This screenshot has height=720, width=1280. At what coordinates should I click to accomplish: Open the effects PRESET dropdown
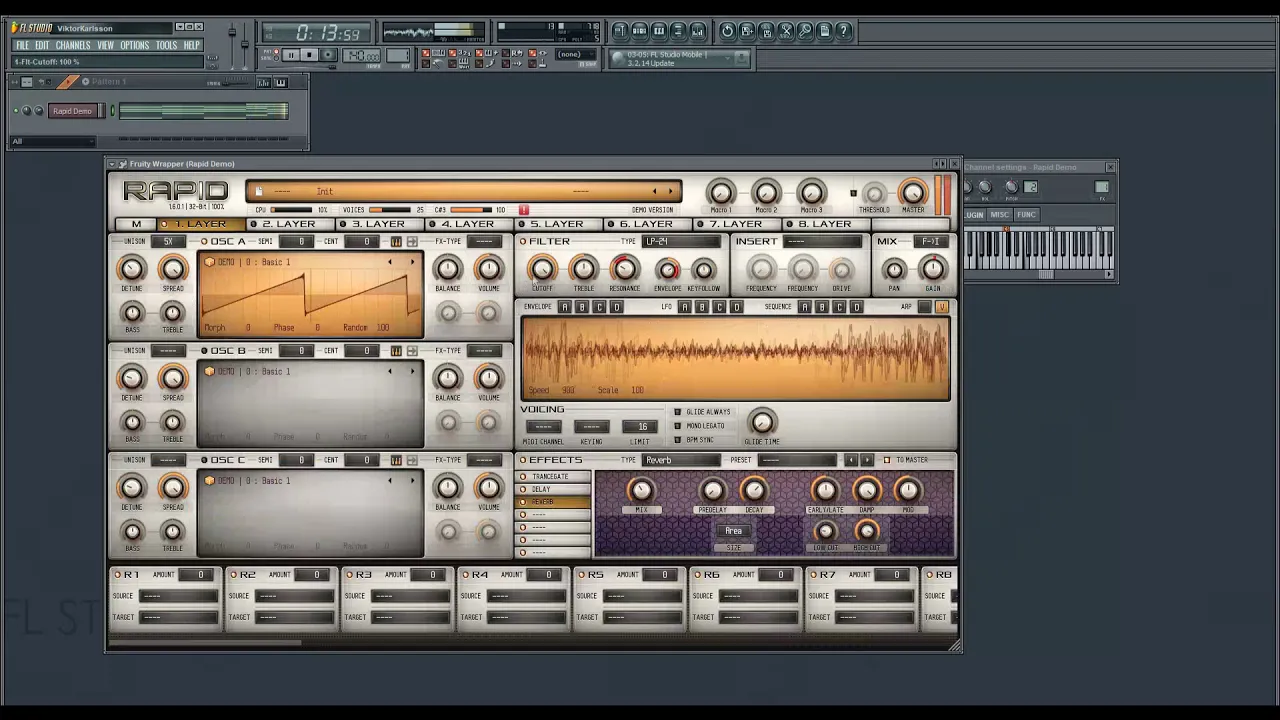(x=798, y=460)
